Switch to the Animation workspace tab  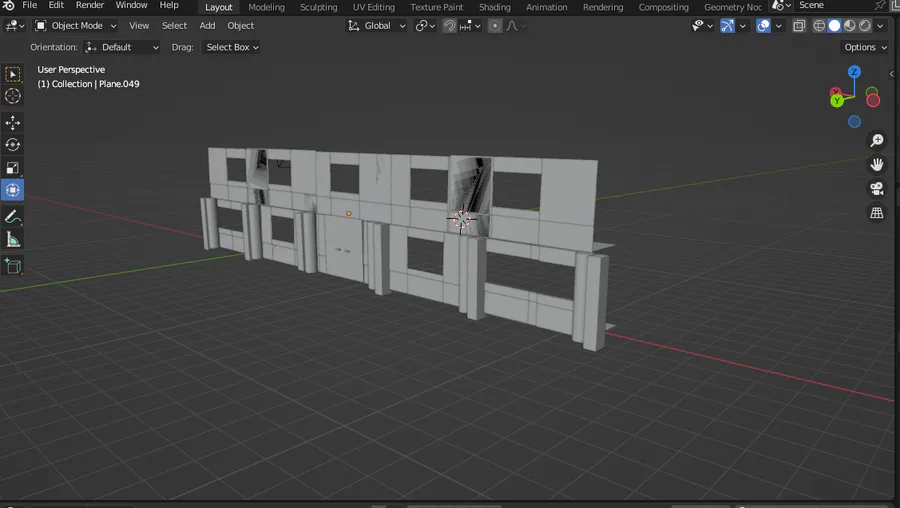[x=546, y=7]
